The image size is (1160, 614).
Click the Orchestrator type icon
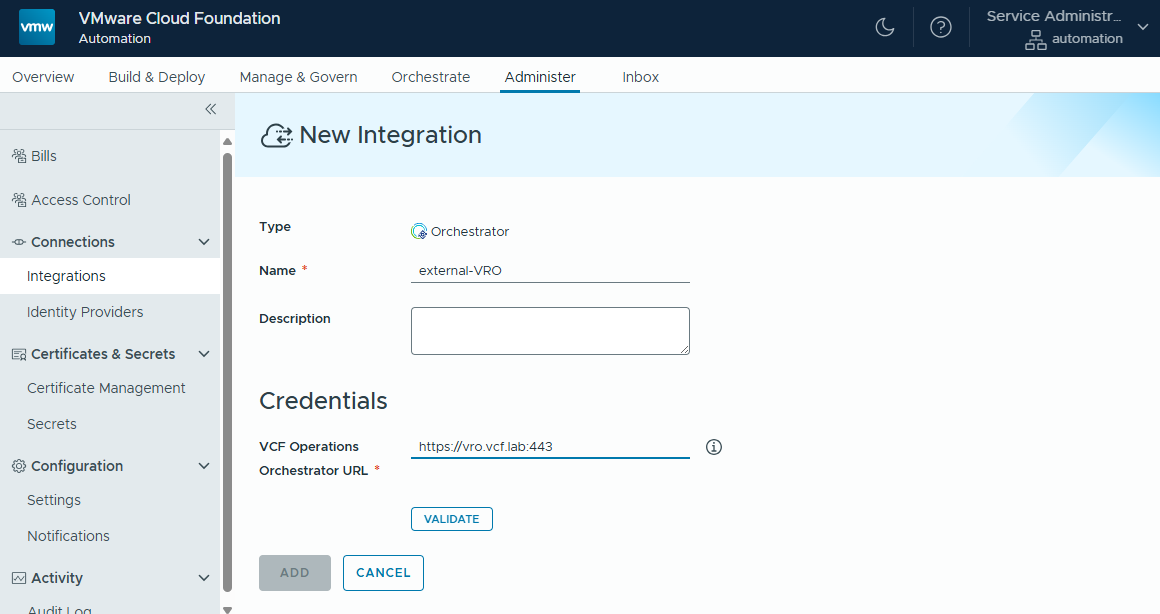tap(419, 232)
